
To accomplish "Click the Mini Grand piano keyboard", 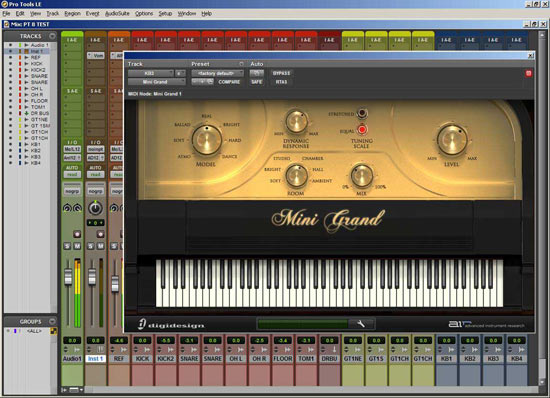I will click(x=329, y=283).
